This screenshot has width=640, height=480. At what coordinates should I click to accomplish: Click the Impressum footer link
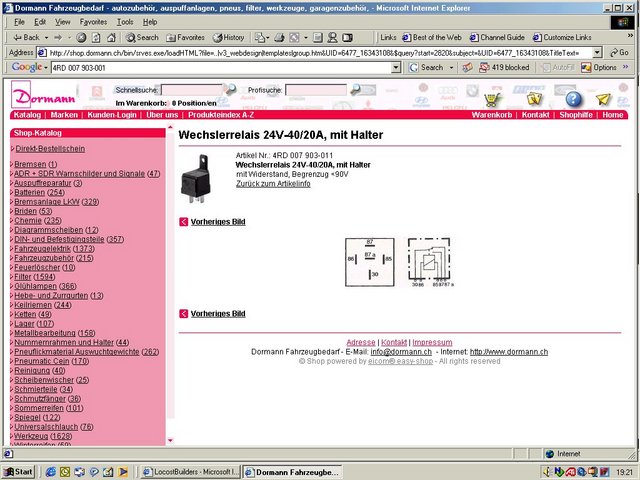point(432,343)
